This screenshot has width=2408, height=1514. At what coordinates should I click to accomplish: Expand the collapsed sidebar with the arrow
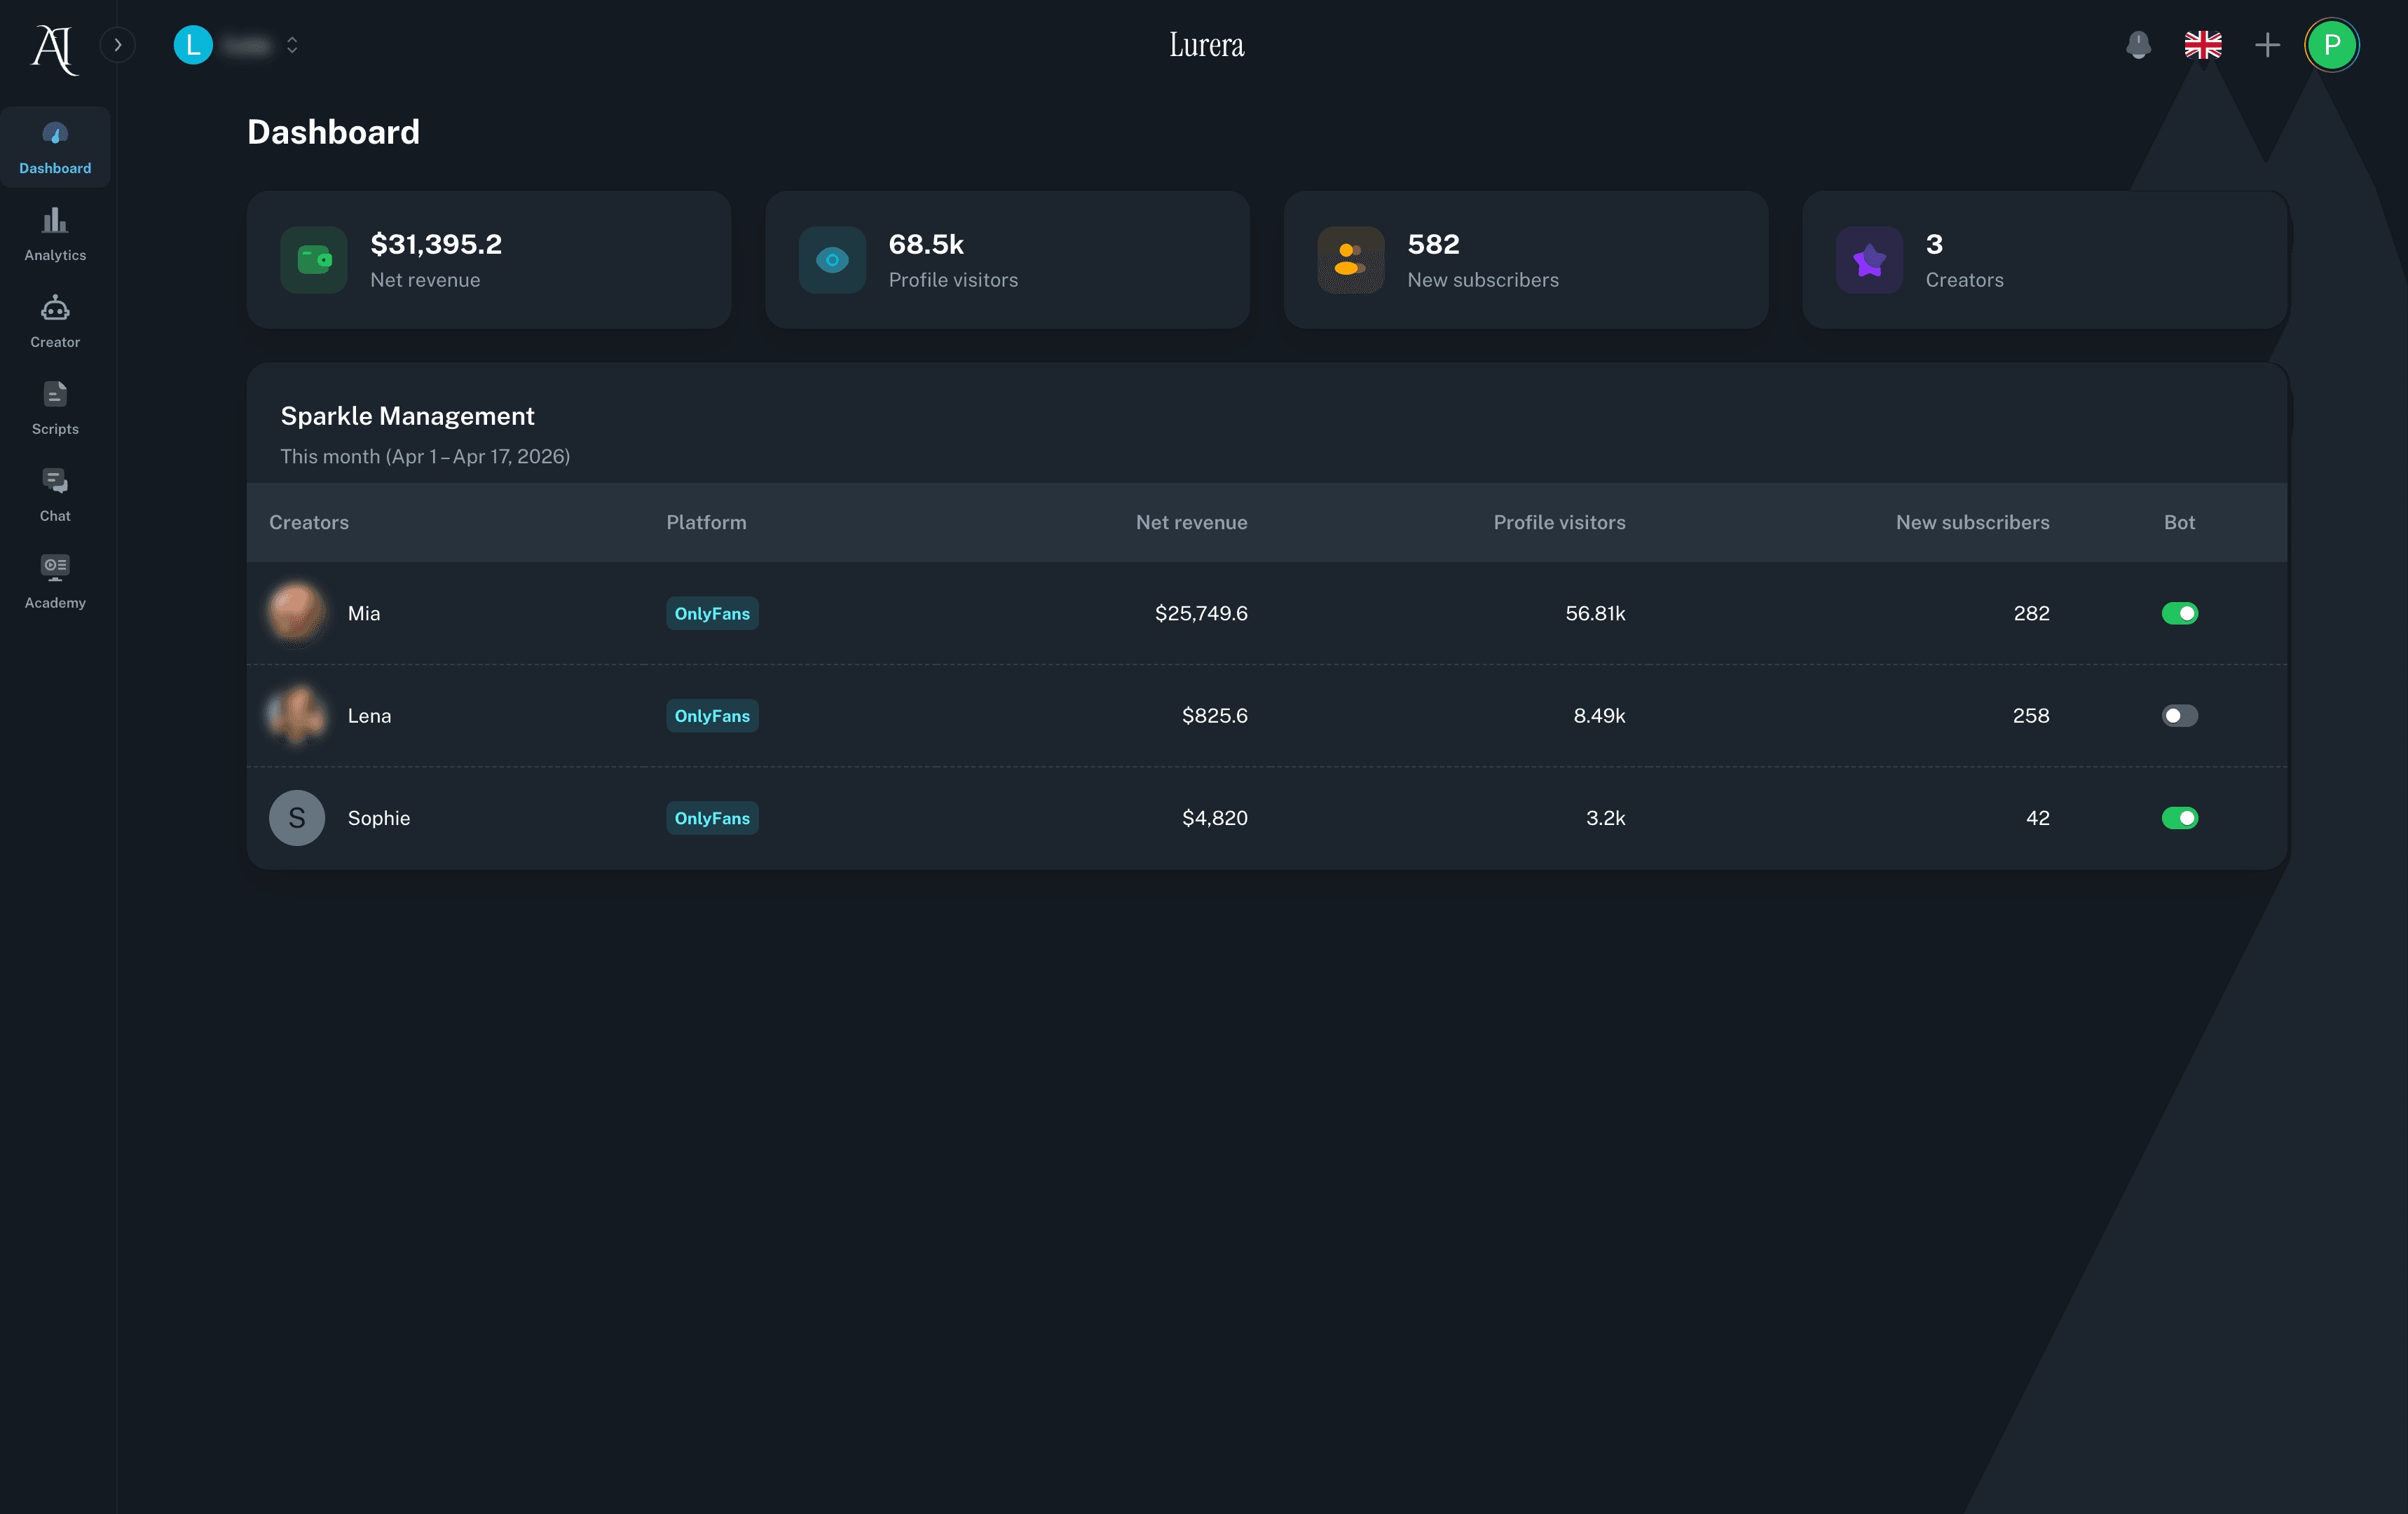tap(118, 44)
